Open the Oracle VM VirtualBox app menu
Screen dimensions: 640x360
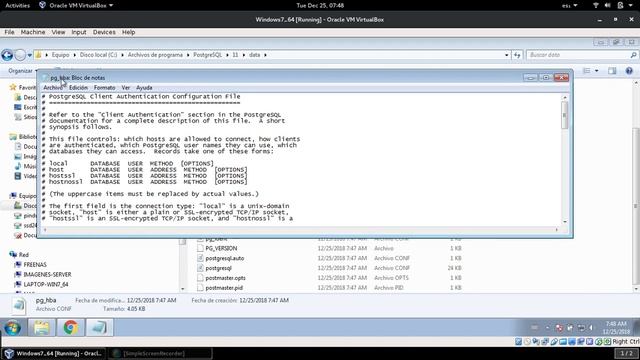click(76, 5)
